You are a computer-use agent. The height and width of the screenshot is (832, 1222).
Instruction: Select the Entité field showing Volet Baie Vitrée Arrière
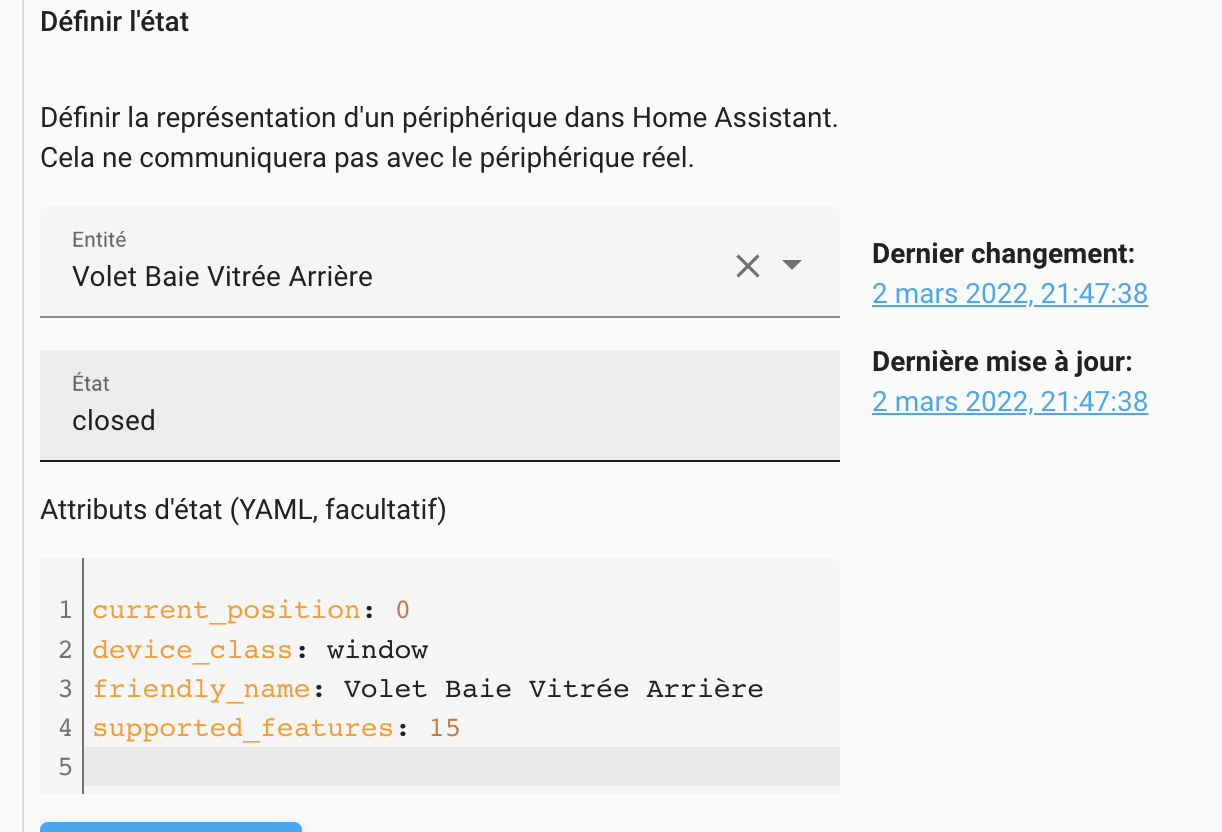[x=300, y=277]
